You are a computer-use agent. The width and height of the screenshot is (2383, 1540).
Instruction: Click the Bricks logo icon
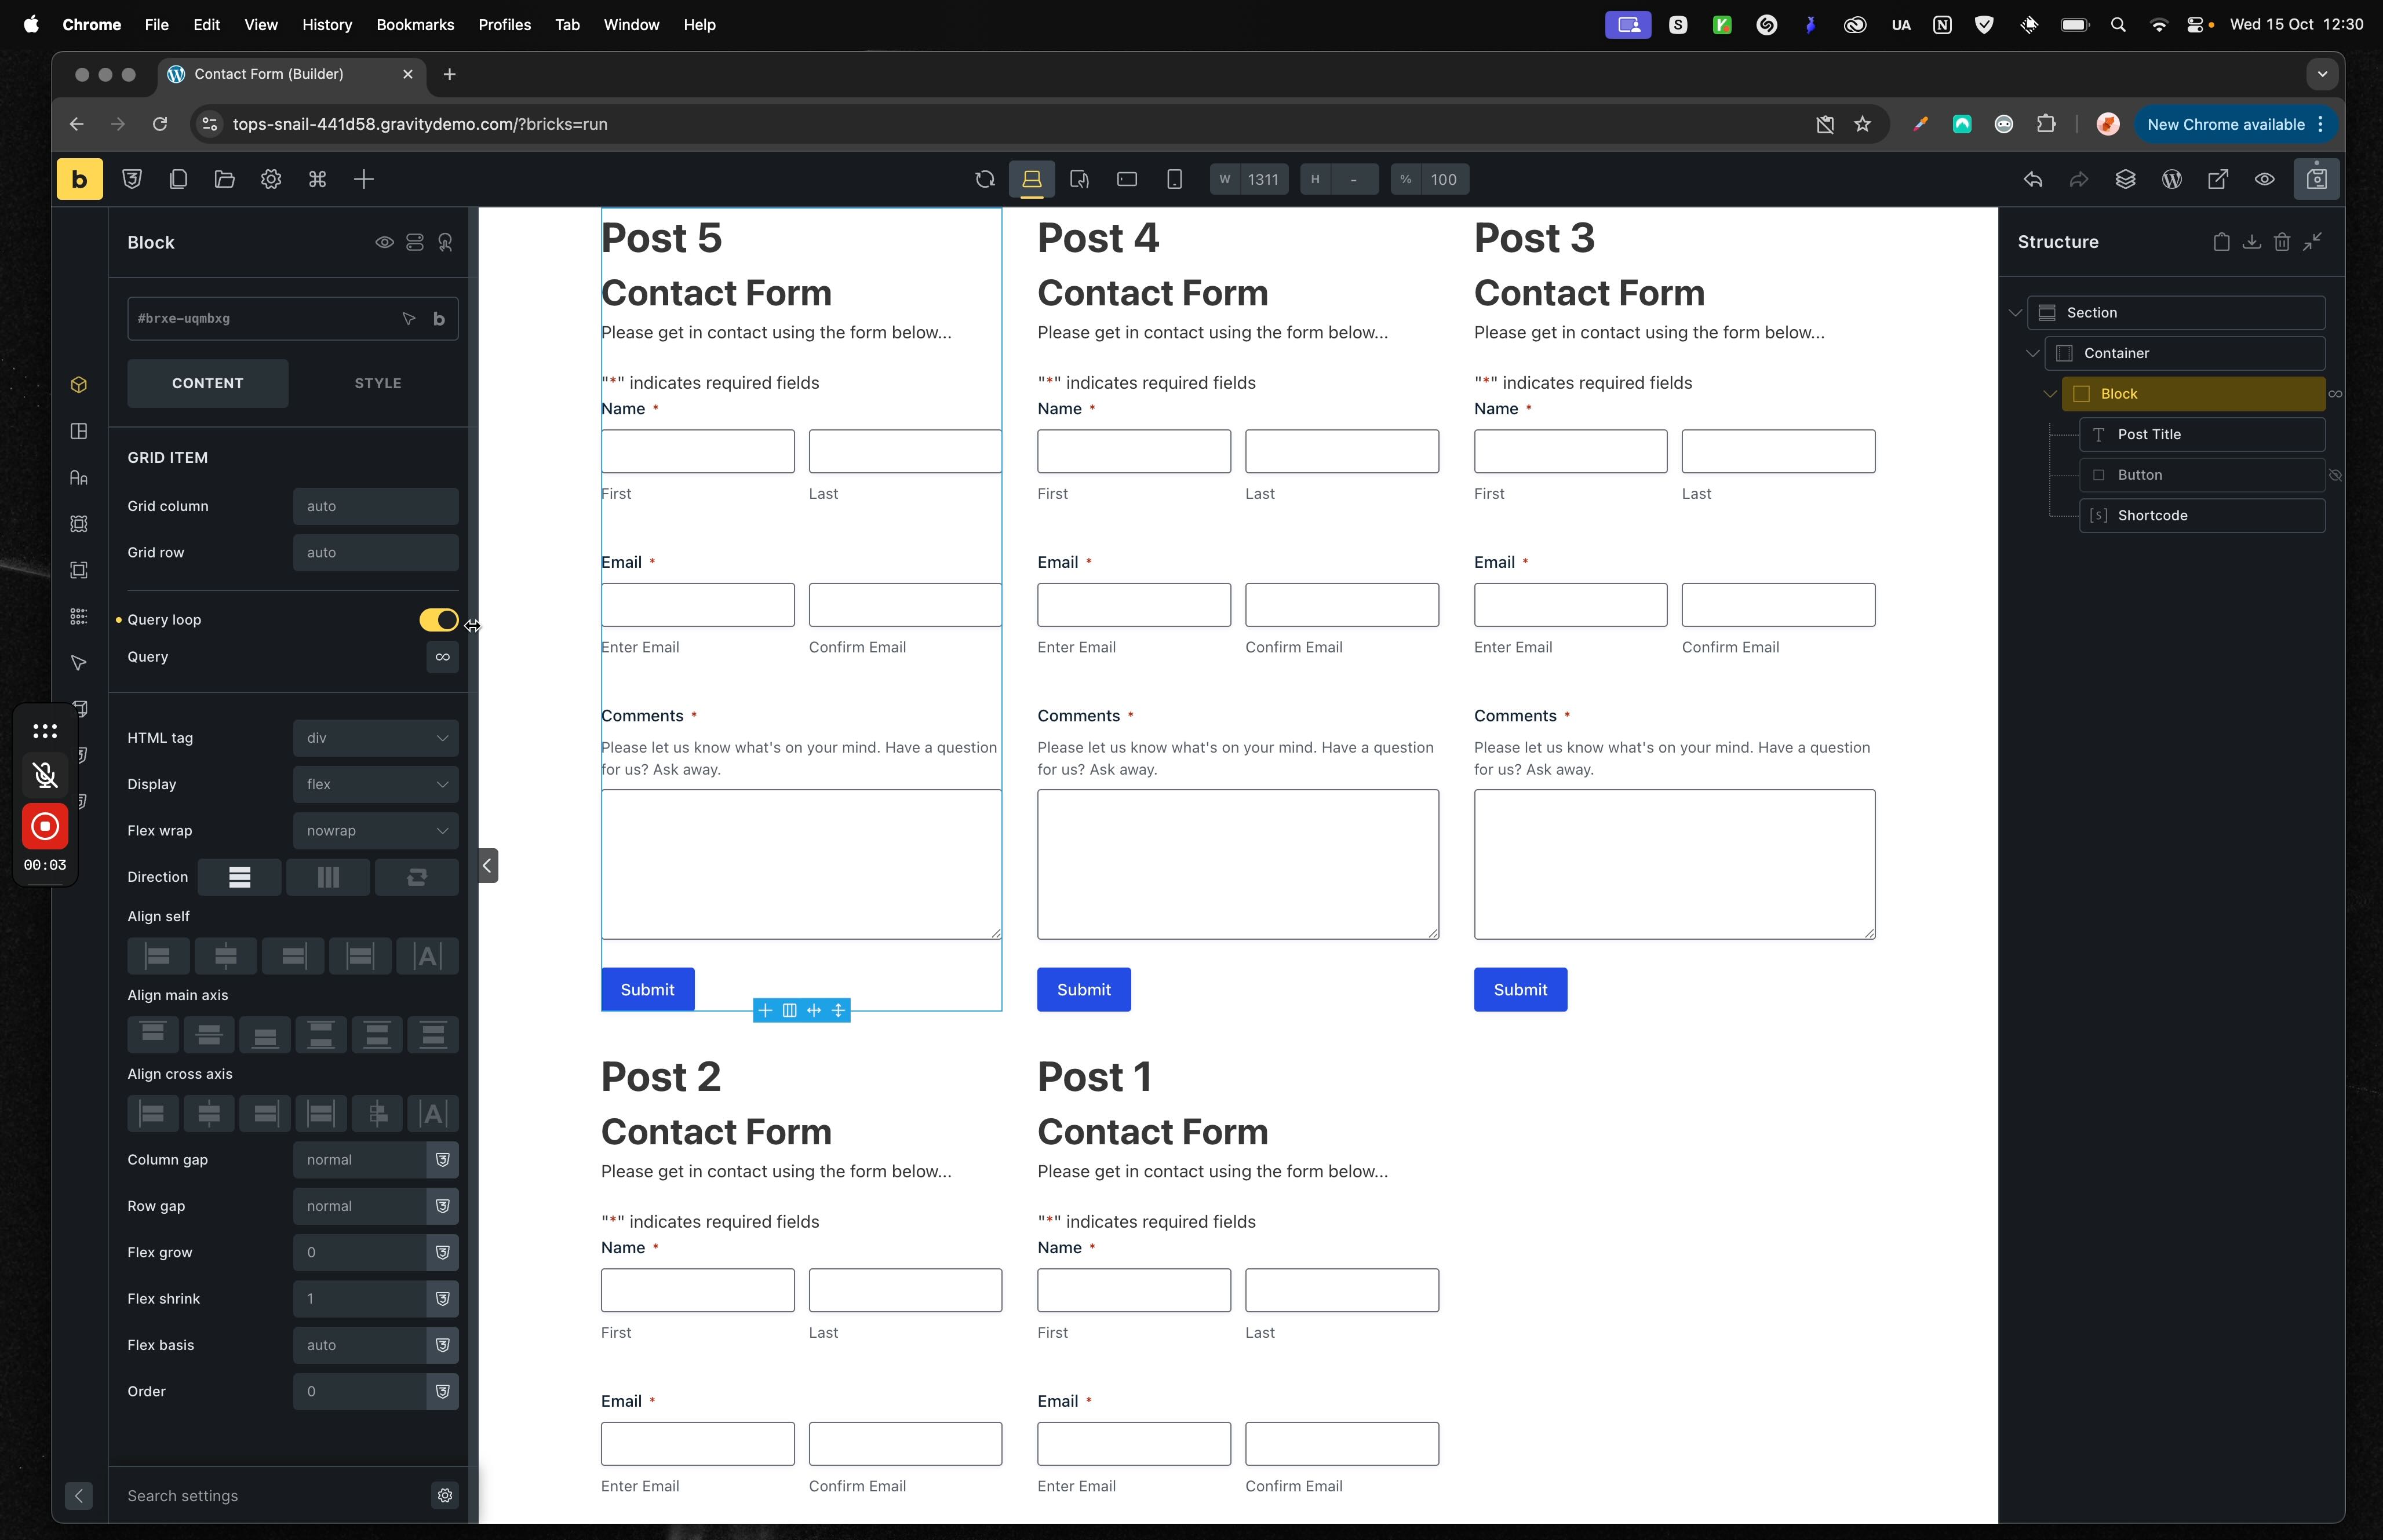coord(79,179)
